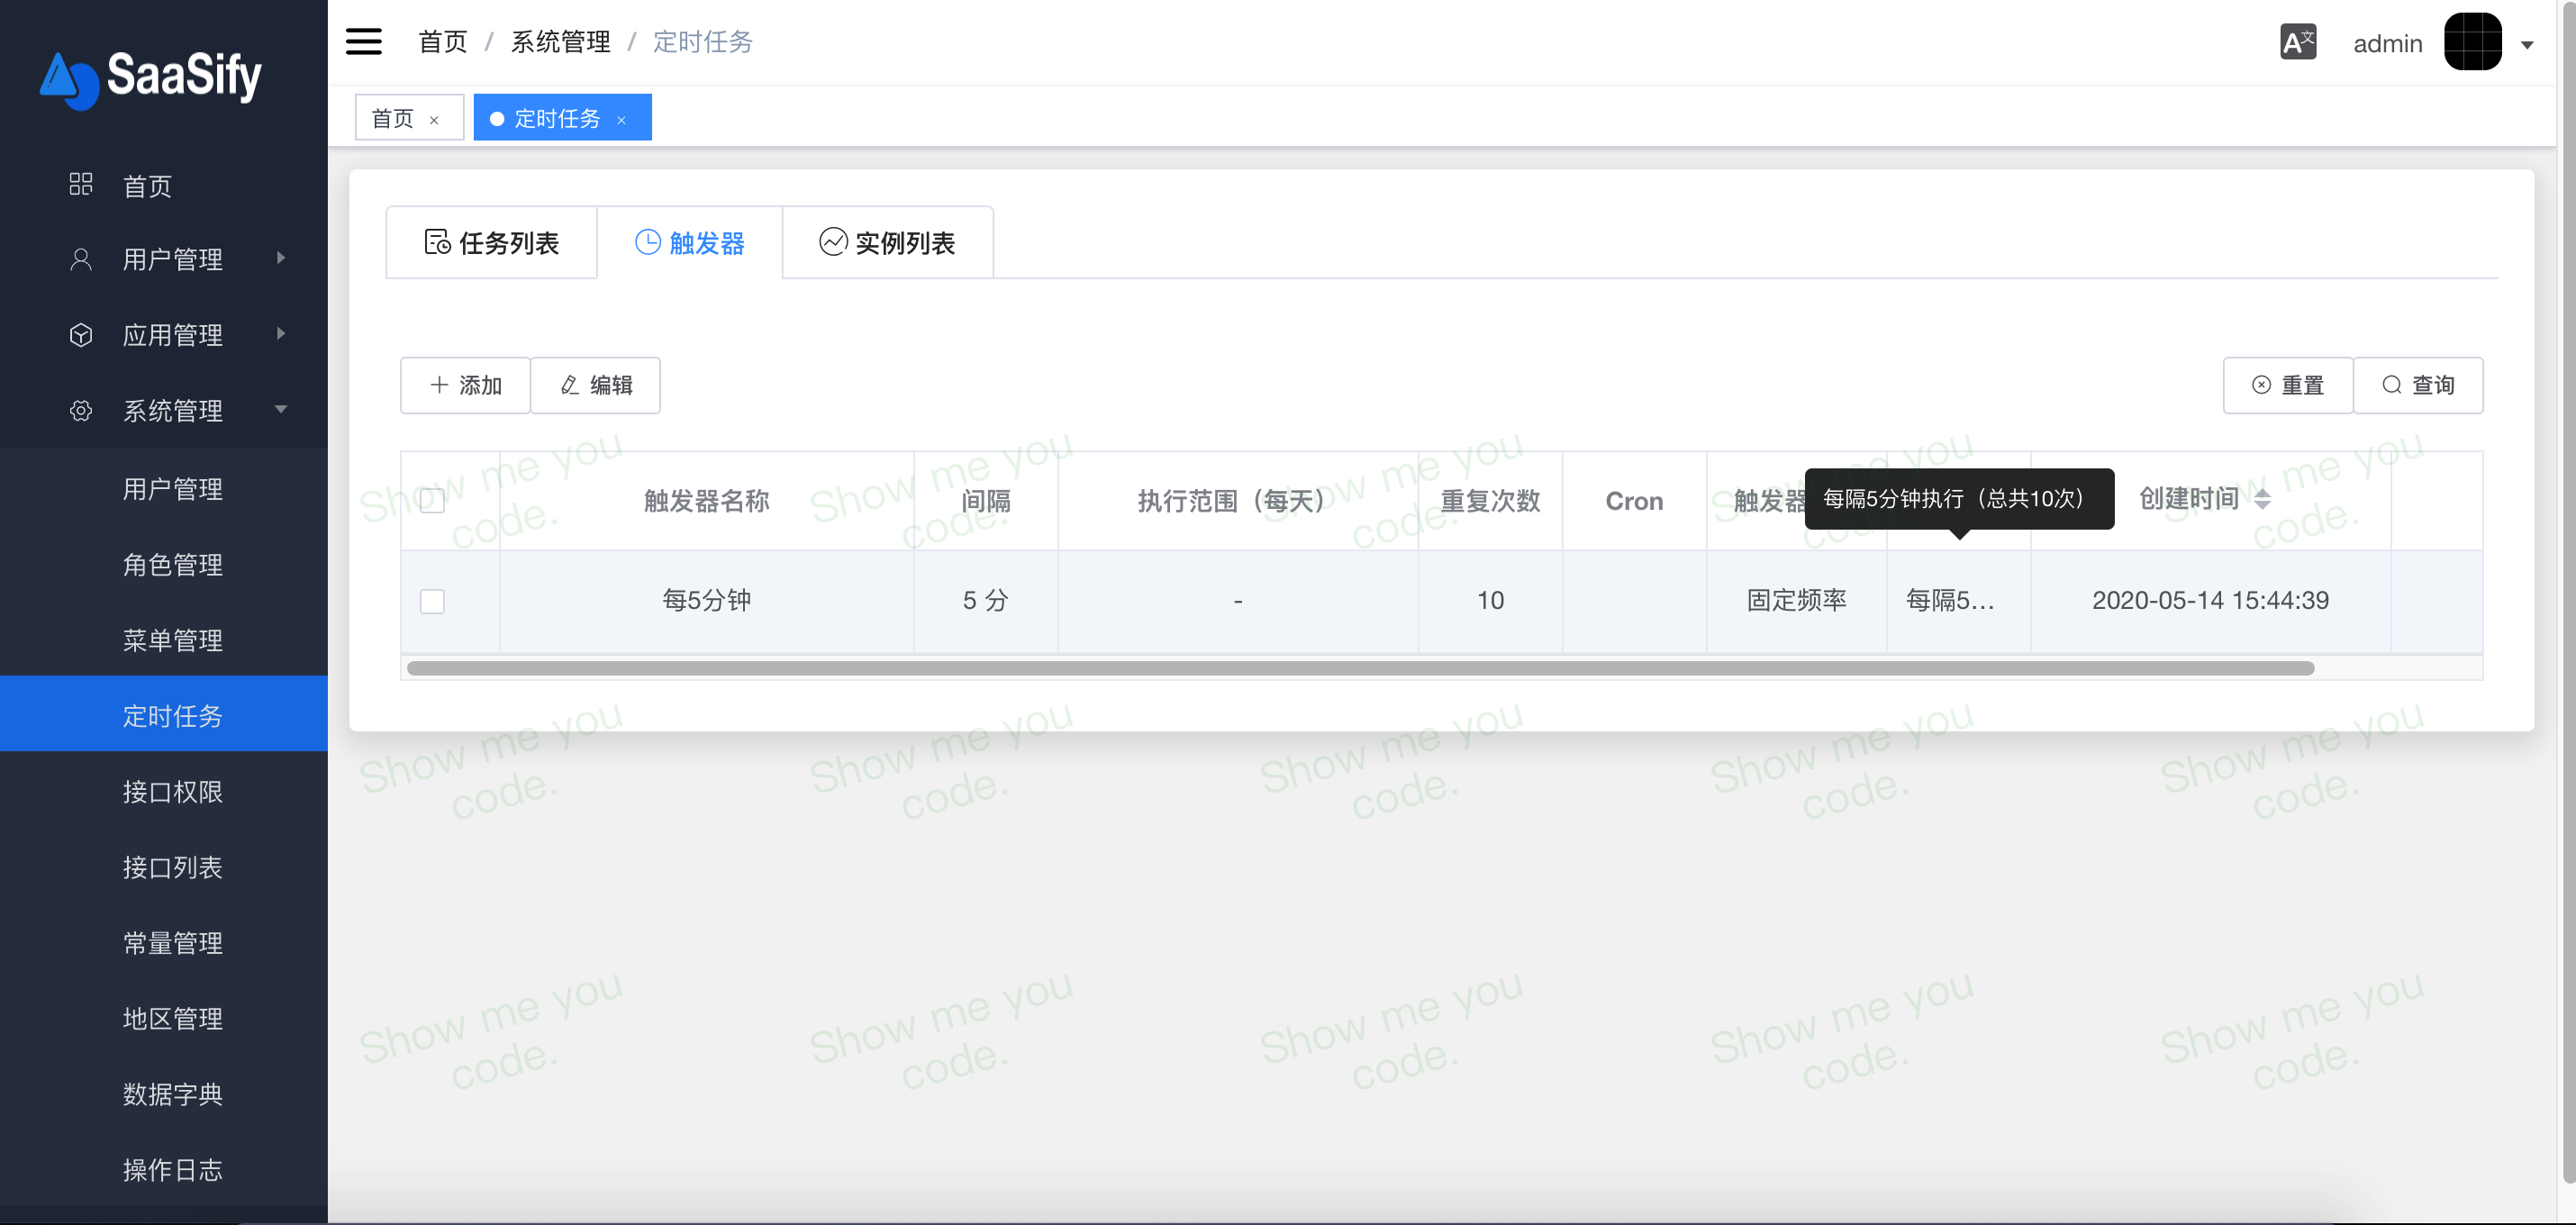Check the 每5分钟 row checkbox
Screen dimensions: 2576x1225
(432, 601)
